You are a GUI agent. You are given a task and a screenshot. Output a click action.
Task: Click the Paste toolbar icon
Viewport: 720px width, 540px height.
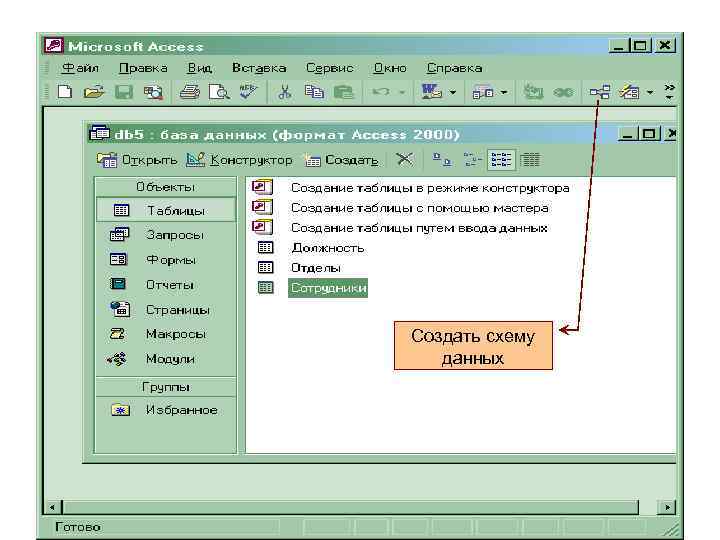[343, 92]
